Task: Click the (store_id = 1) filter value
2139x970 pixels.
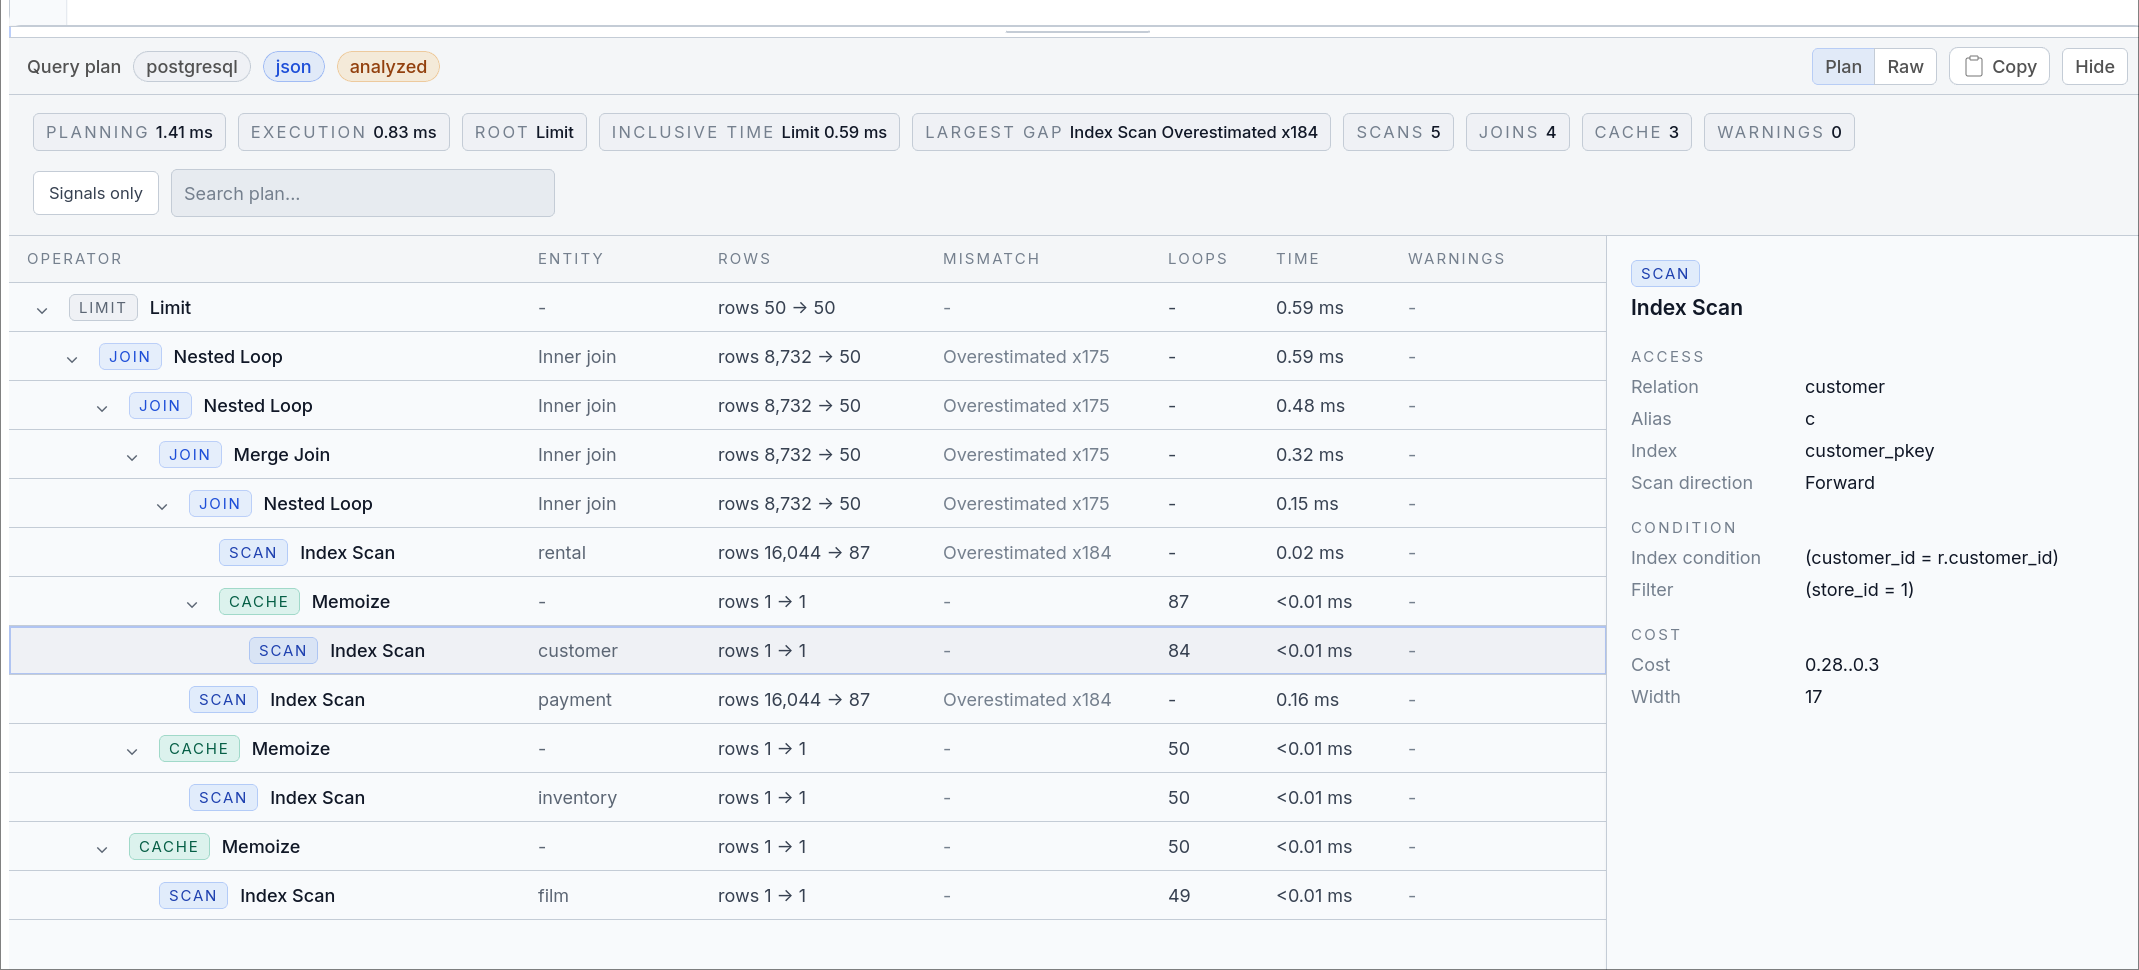Action: coord(1859,590)
